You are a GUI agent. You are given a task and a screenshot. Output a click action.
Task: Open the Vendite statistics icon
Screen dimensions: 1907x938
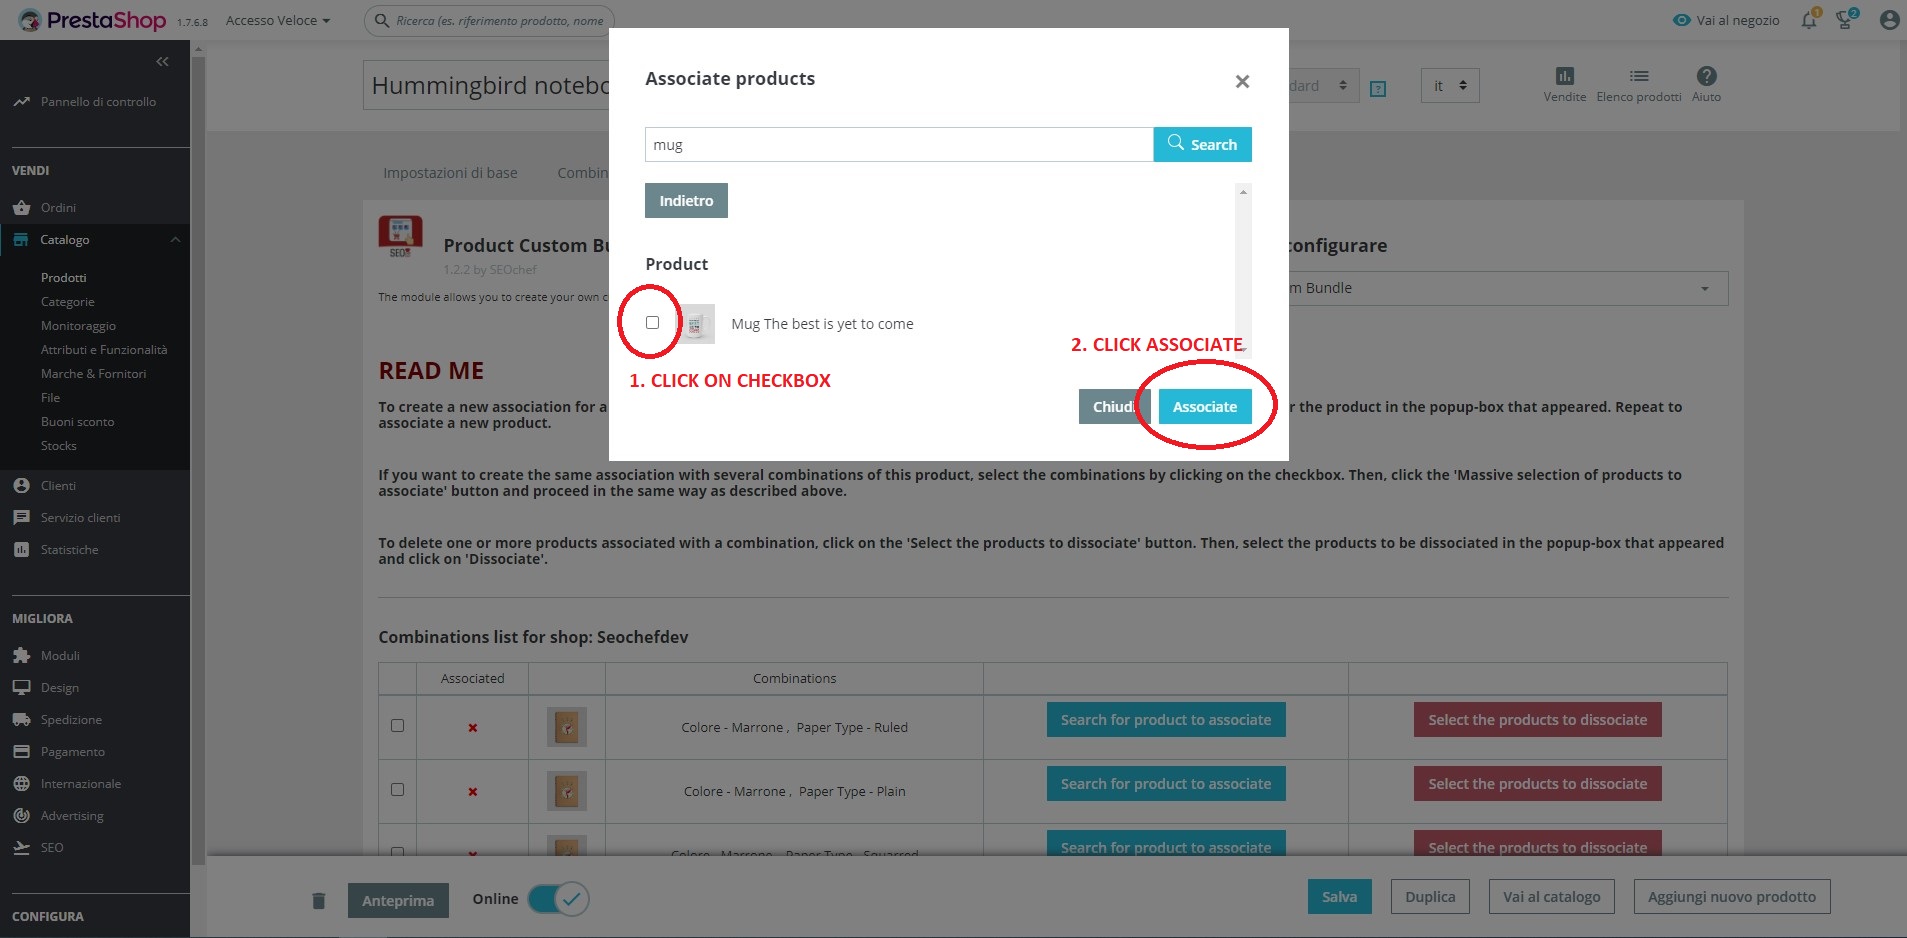coord(1564,77)
